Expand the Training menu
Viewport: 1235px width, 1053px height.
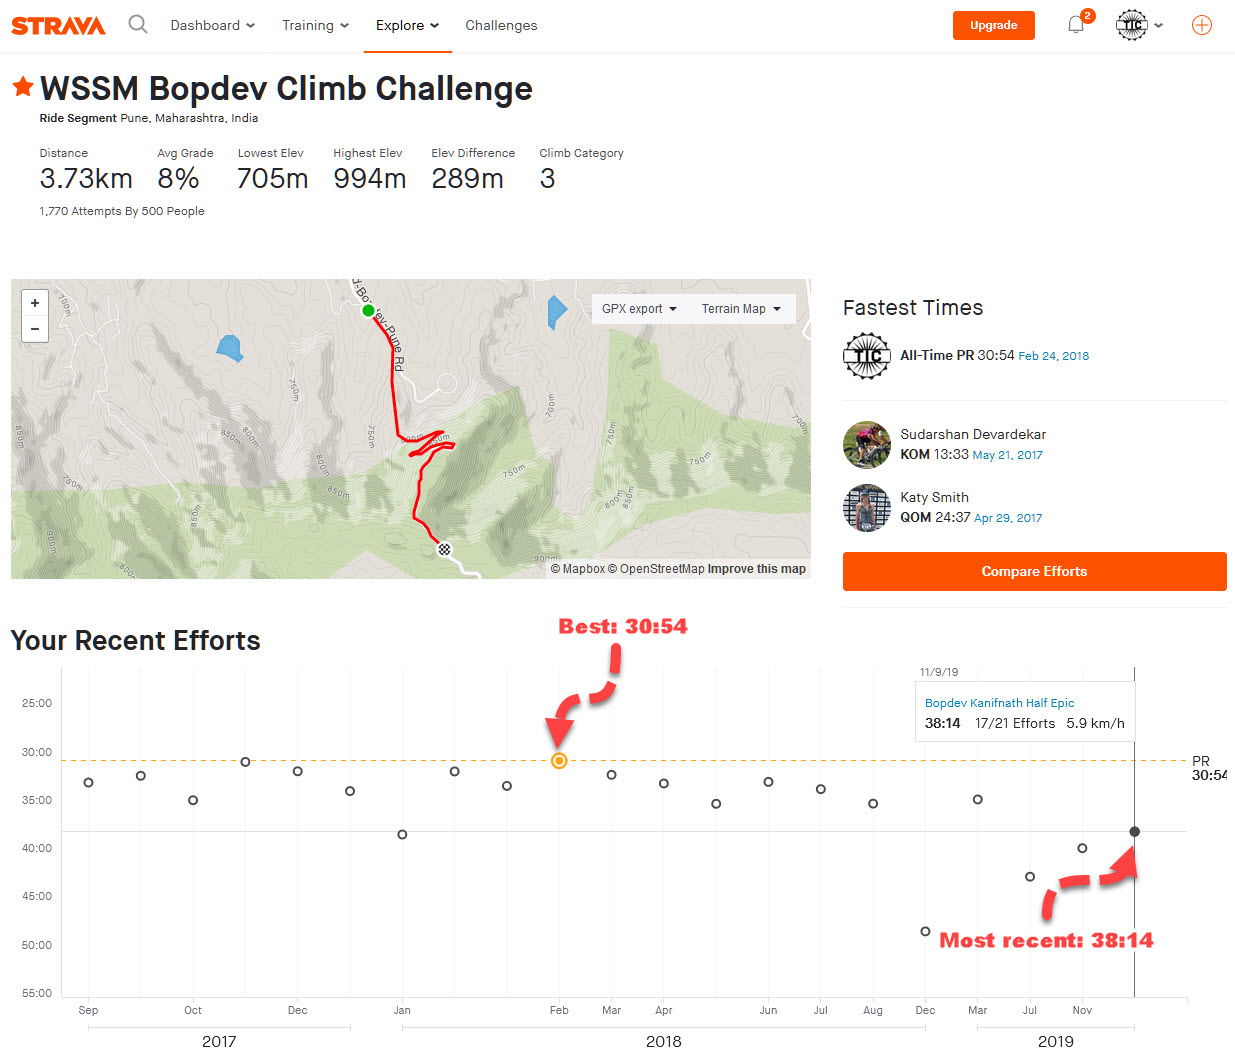coord(315,25)
